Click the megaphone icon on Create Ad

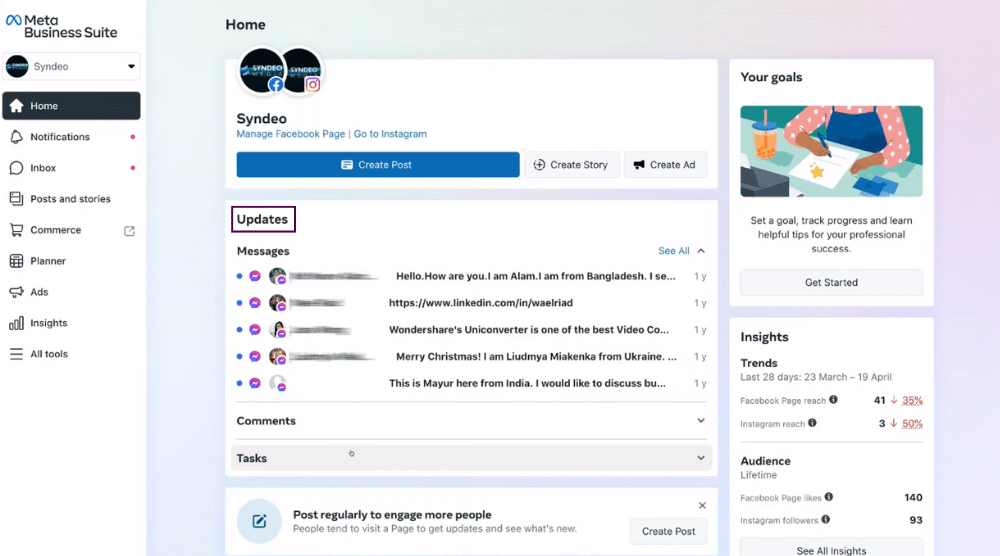coord(638,165)
